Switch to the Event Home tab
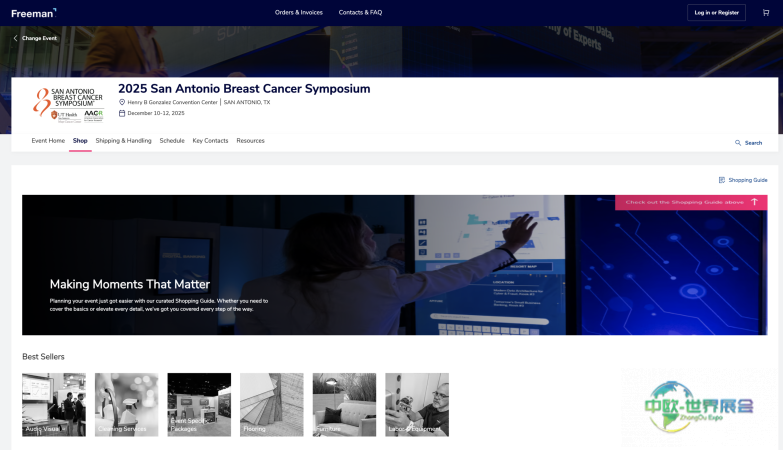The image size is (783, 450). tap(48, 141)
